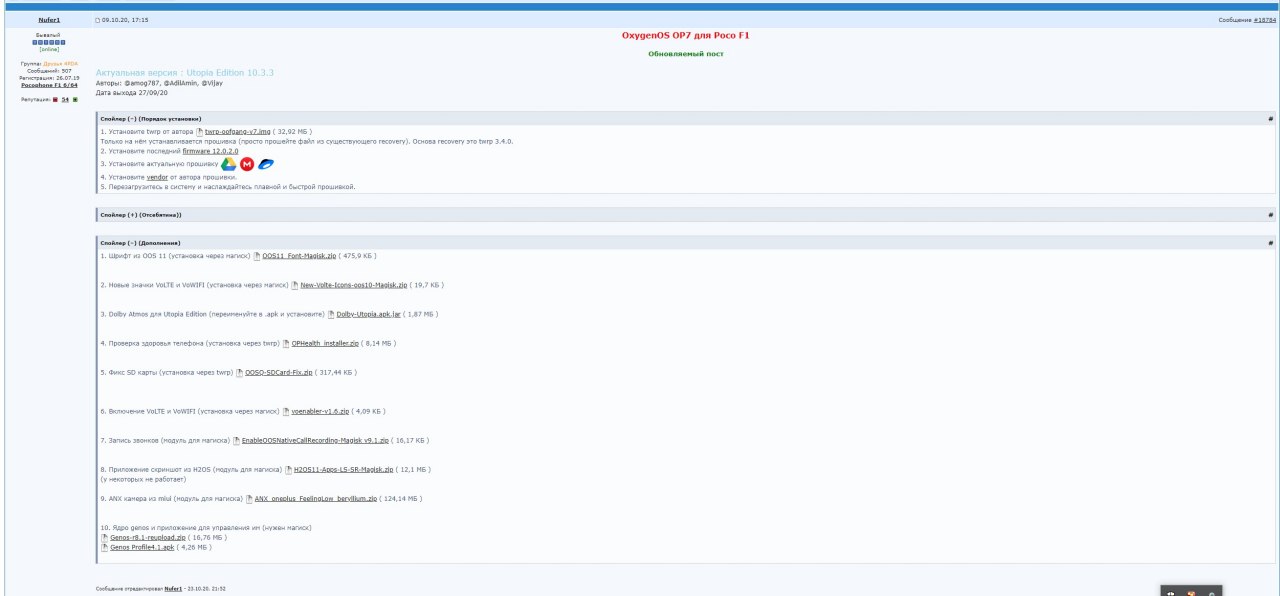Click file icon beside Dolby-Utopia.apk.jar
Screen dimensions: 1280x596
(332, 314)
